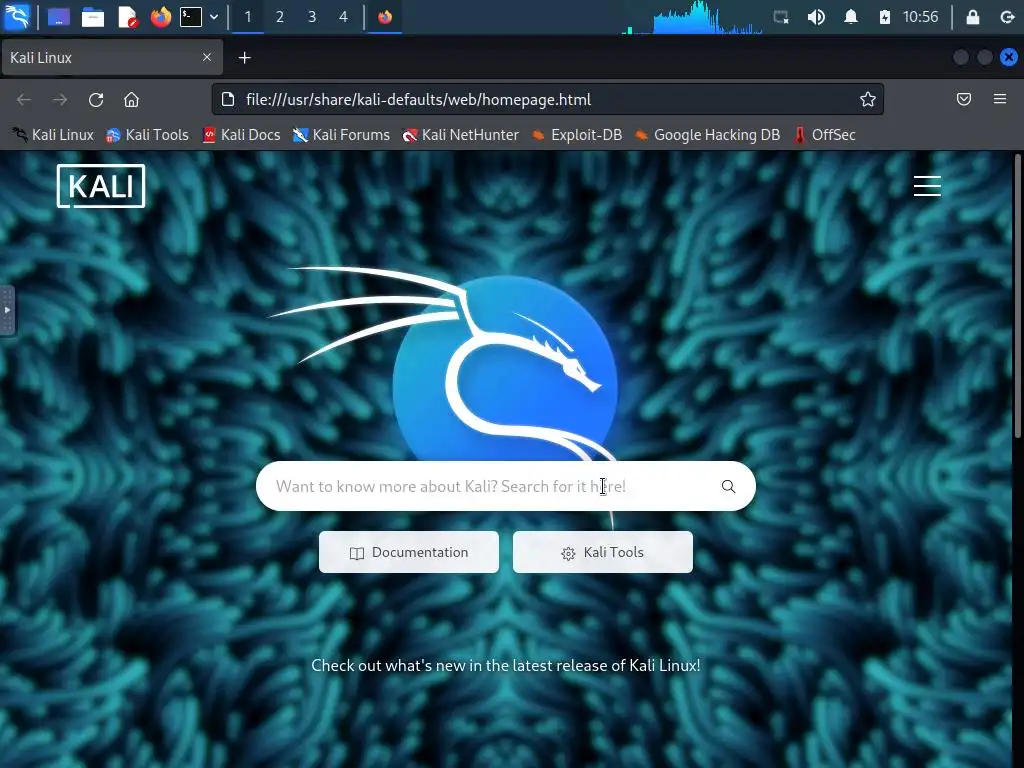This screenshot has height=768, width=1024.
Task: Close the Firefox window with blue X
Action: (1008, 57)
